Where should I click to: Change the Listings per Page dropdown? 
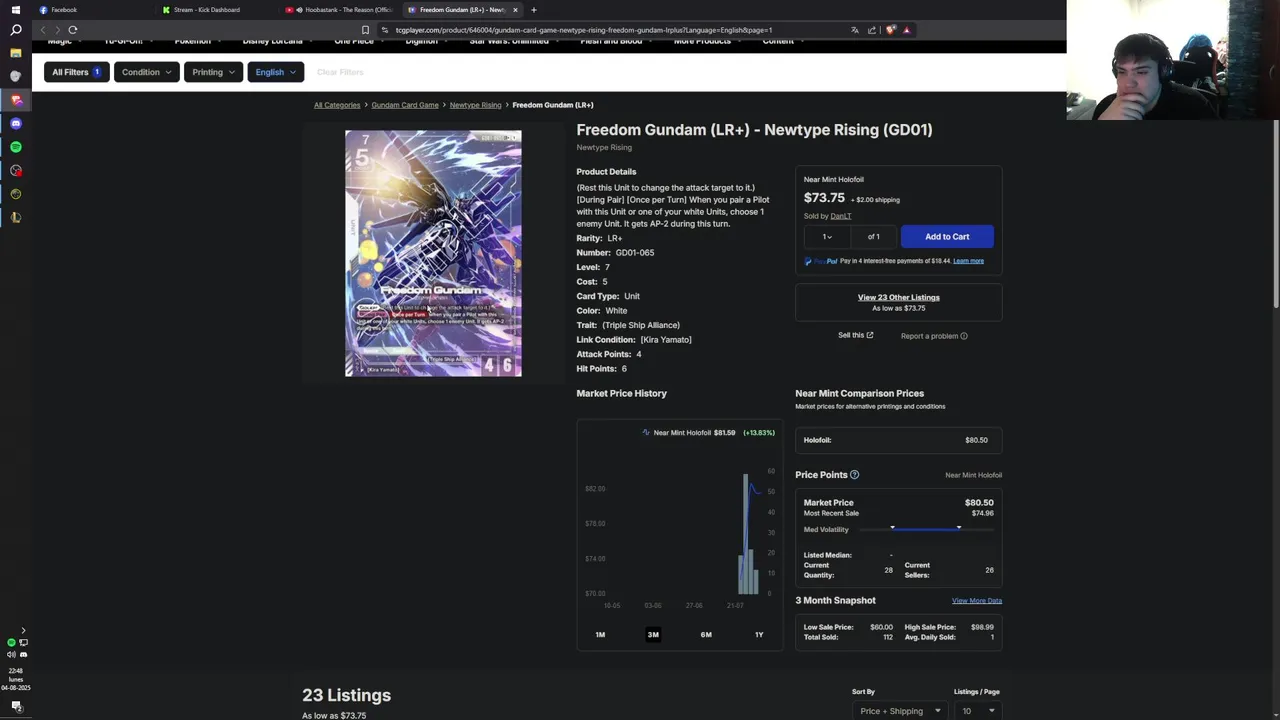[977, 711]
